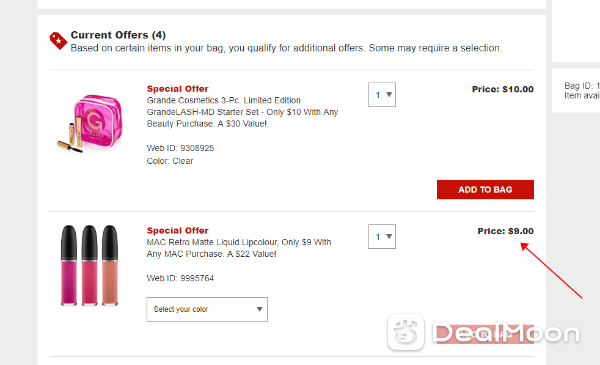Click the red Current Offers tag icon
The image size is (600, 365).
click(x=58, y=40)
